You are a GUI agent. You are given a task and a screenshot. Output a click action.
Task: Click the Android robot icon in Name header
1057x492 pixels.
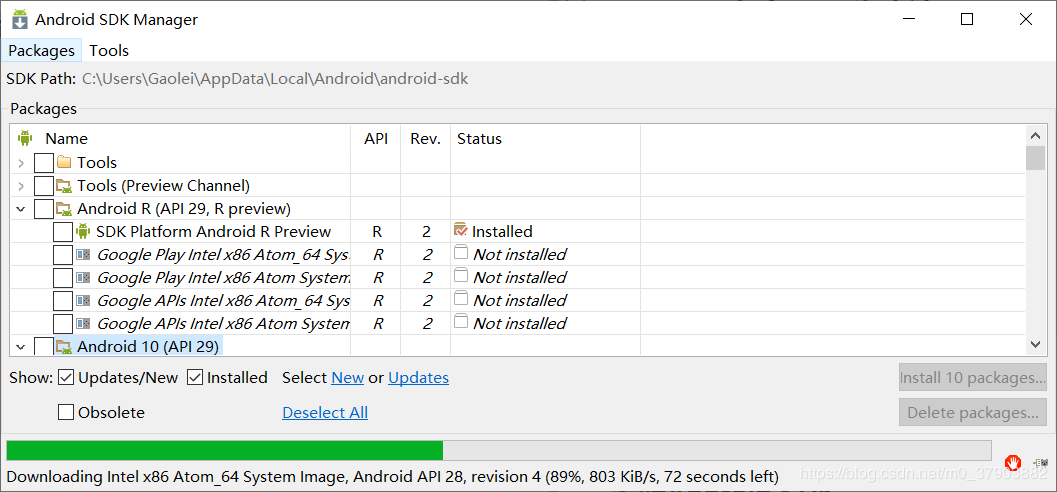point(26,138)
